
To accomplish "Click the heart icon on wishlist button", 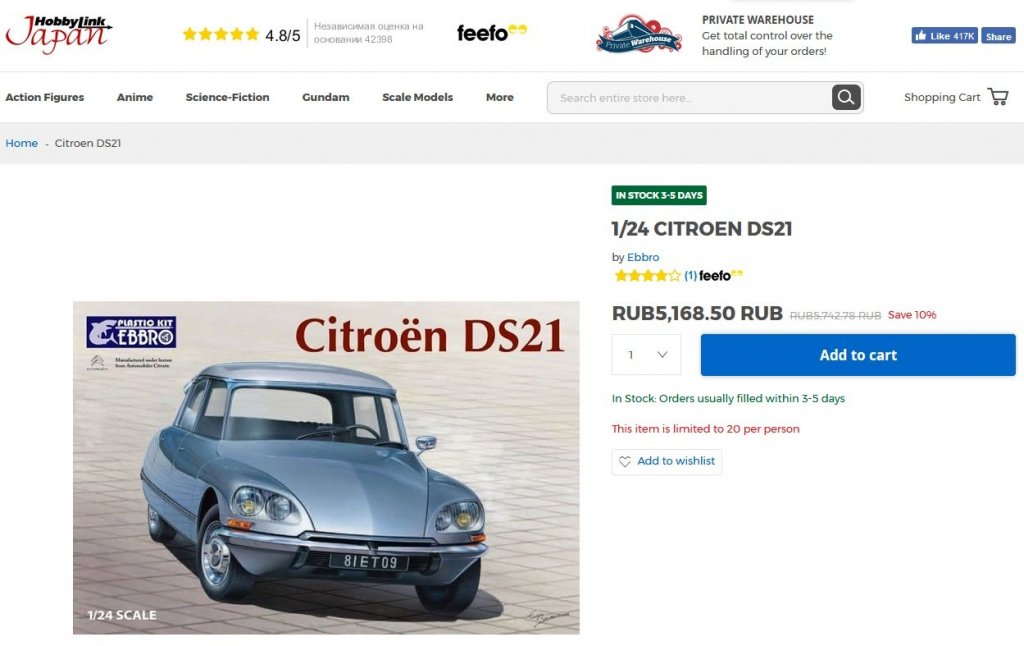I will [x=625, y=461].
